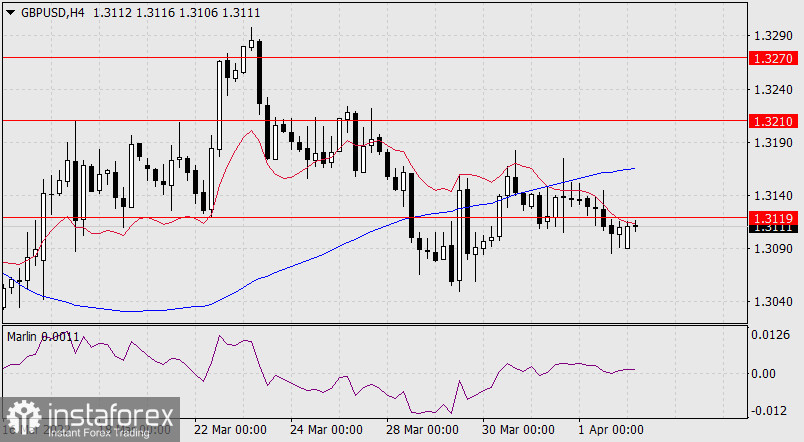
Task: Select the 1 Apr 00:00 date marker
Action: (x=609, y=429)
